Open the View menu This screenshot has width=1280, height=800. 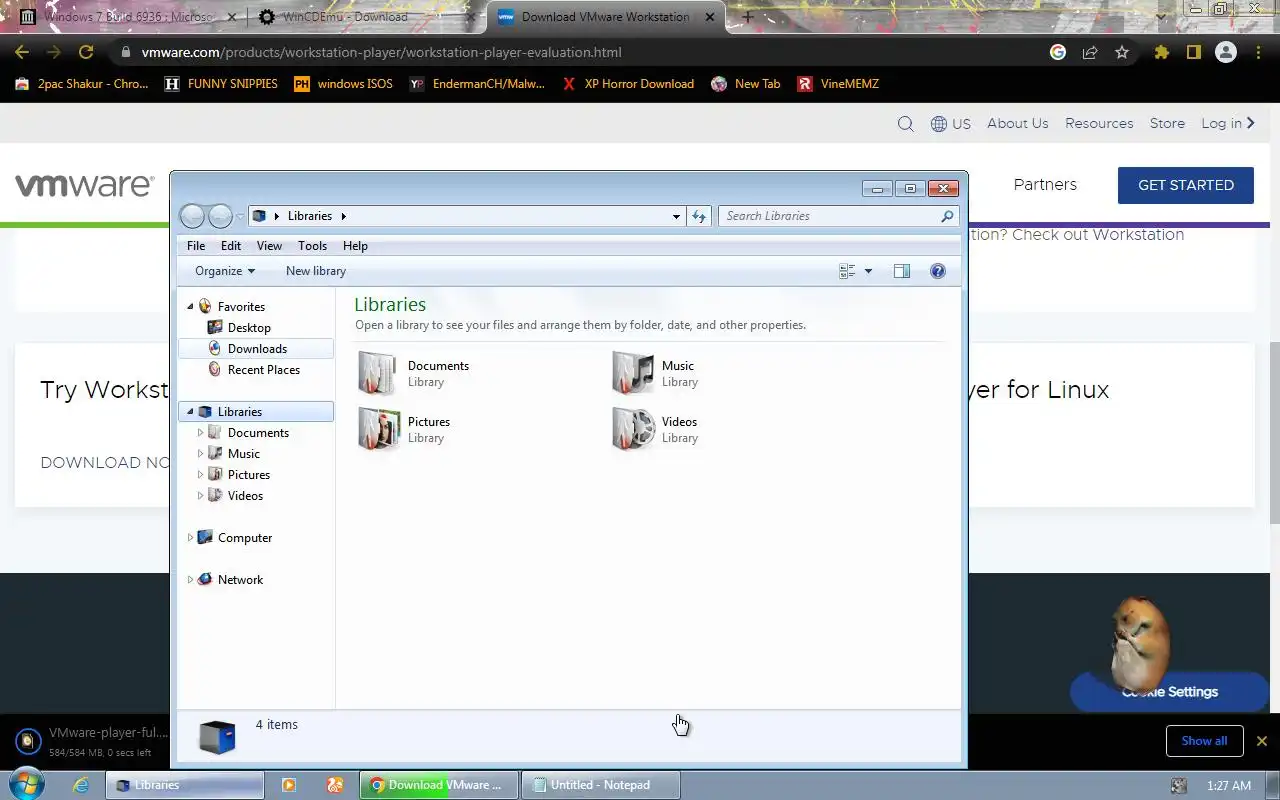coord(269,246)
